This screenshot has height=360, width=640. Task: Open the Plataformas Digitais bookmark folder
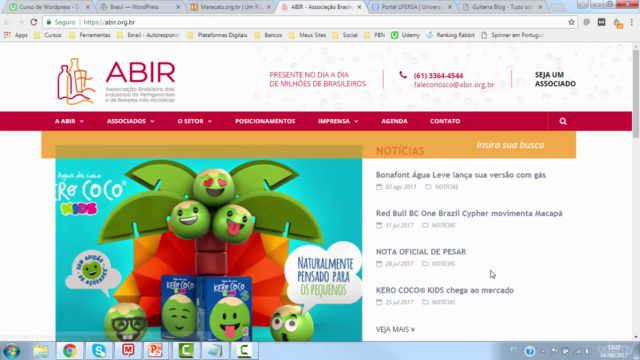pos(217,35)
